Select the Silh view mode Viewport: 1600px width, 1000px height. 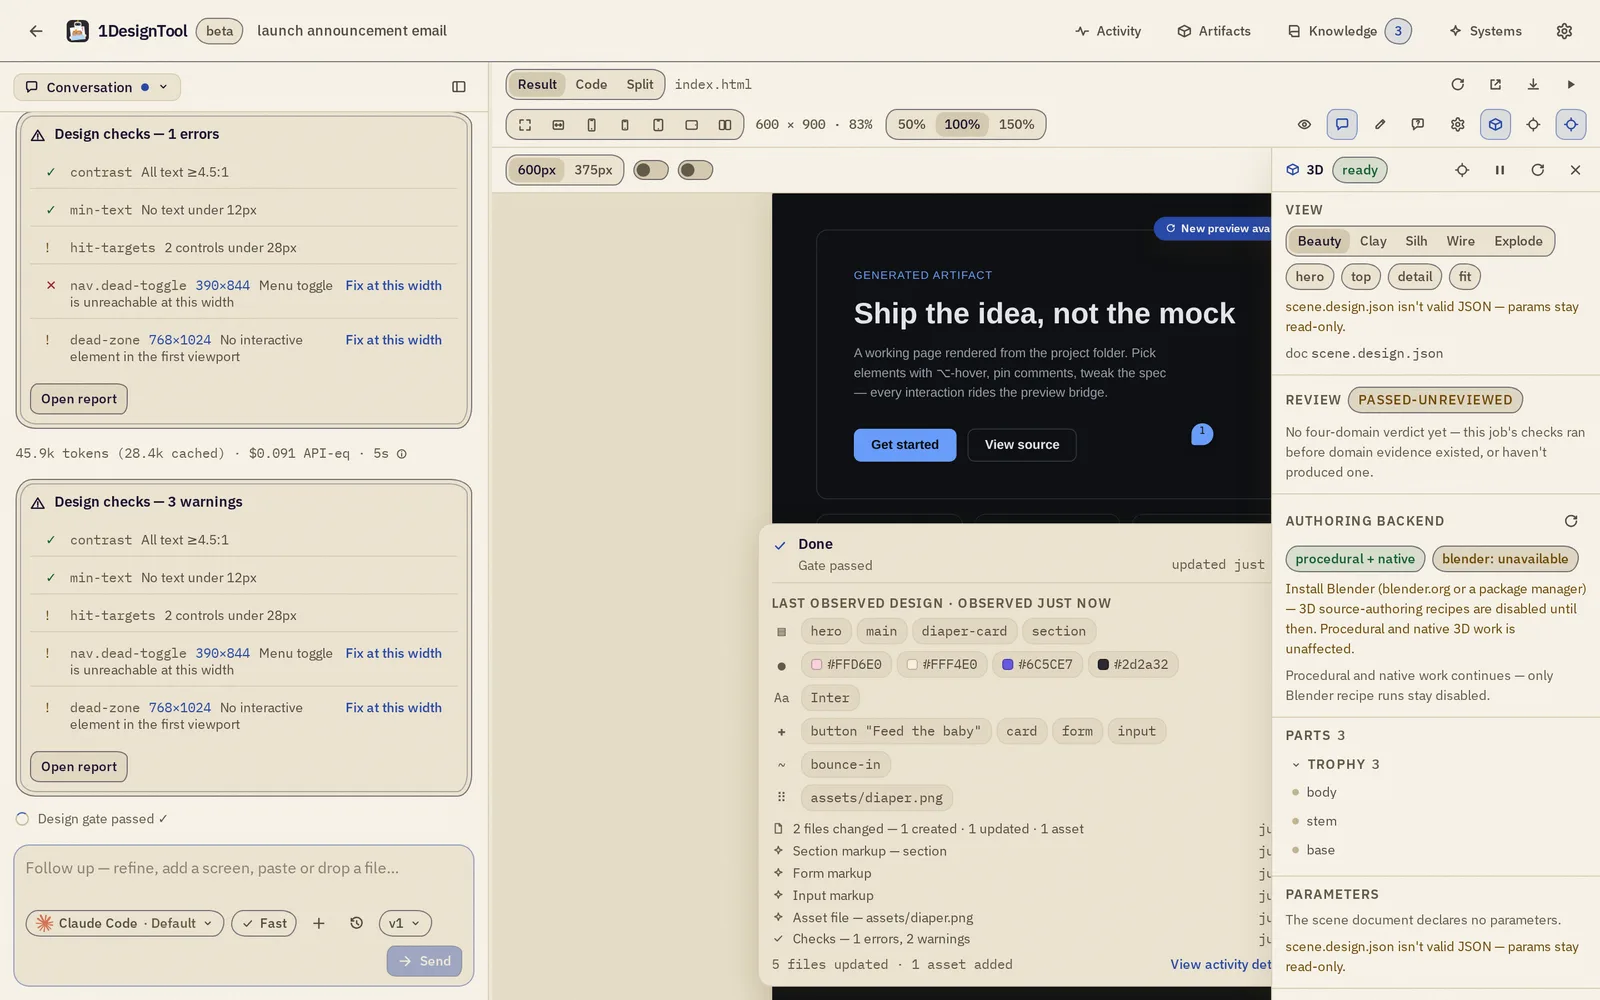click(1416, 241)
